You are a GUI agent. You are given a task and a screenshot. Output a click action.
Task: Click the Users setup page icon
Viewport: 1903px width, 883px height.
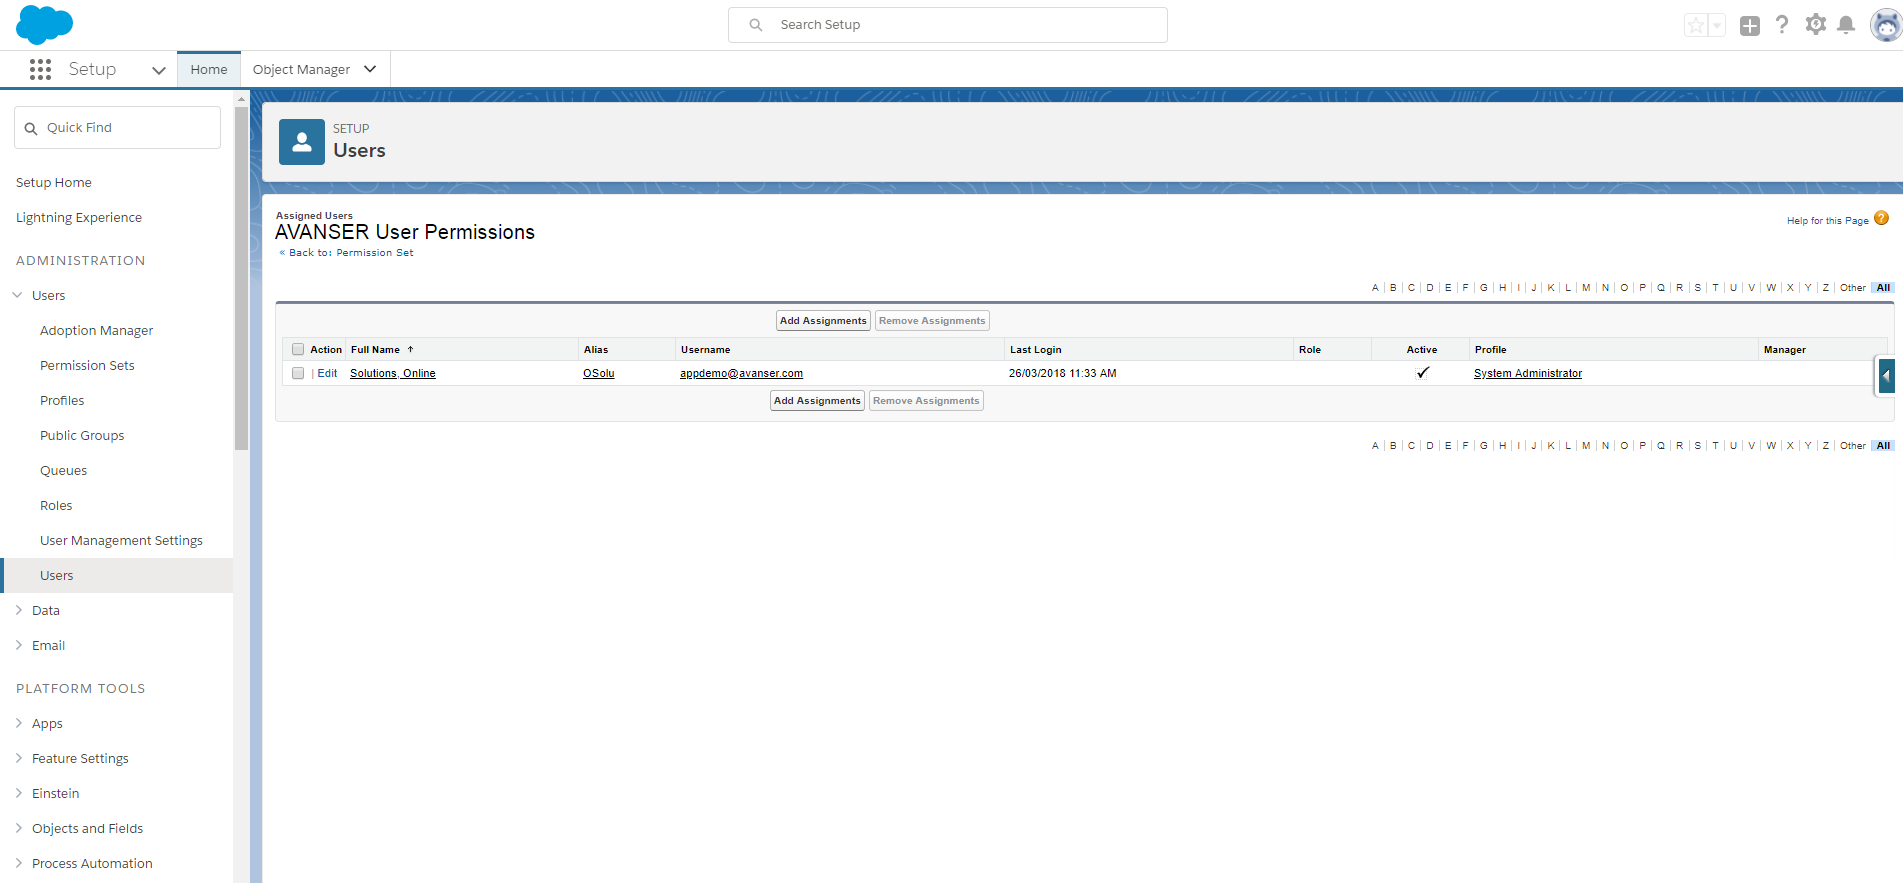coord(302,142)
